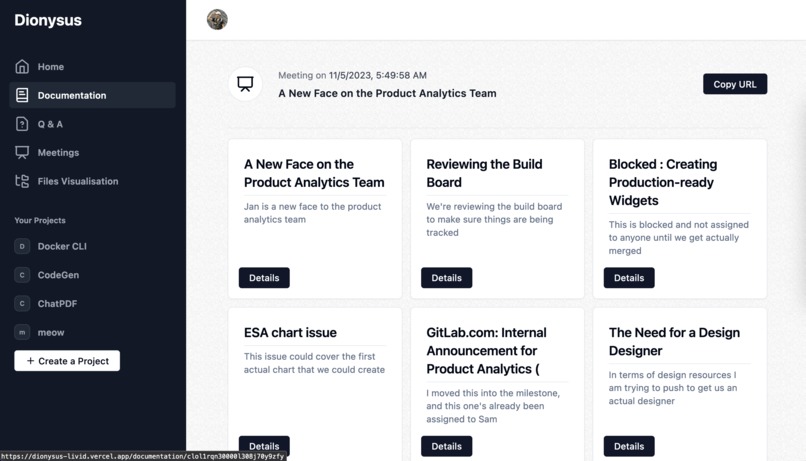Click the 'Your Projects' heading
The width and height of the screenshot is (806, 461).
pyautogui.click(x=40, y=220)
